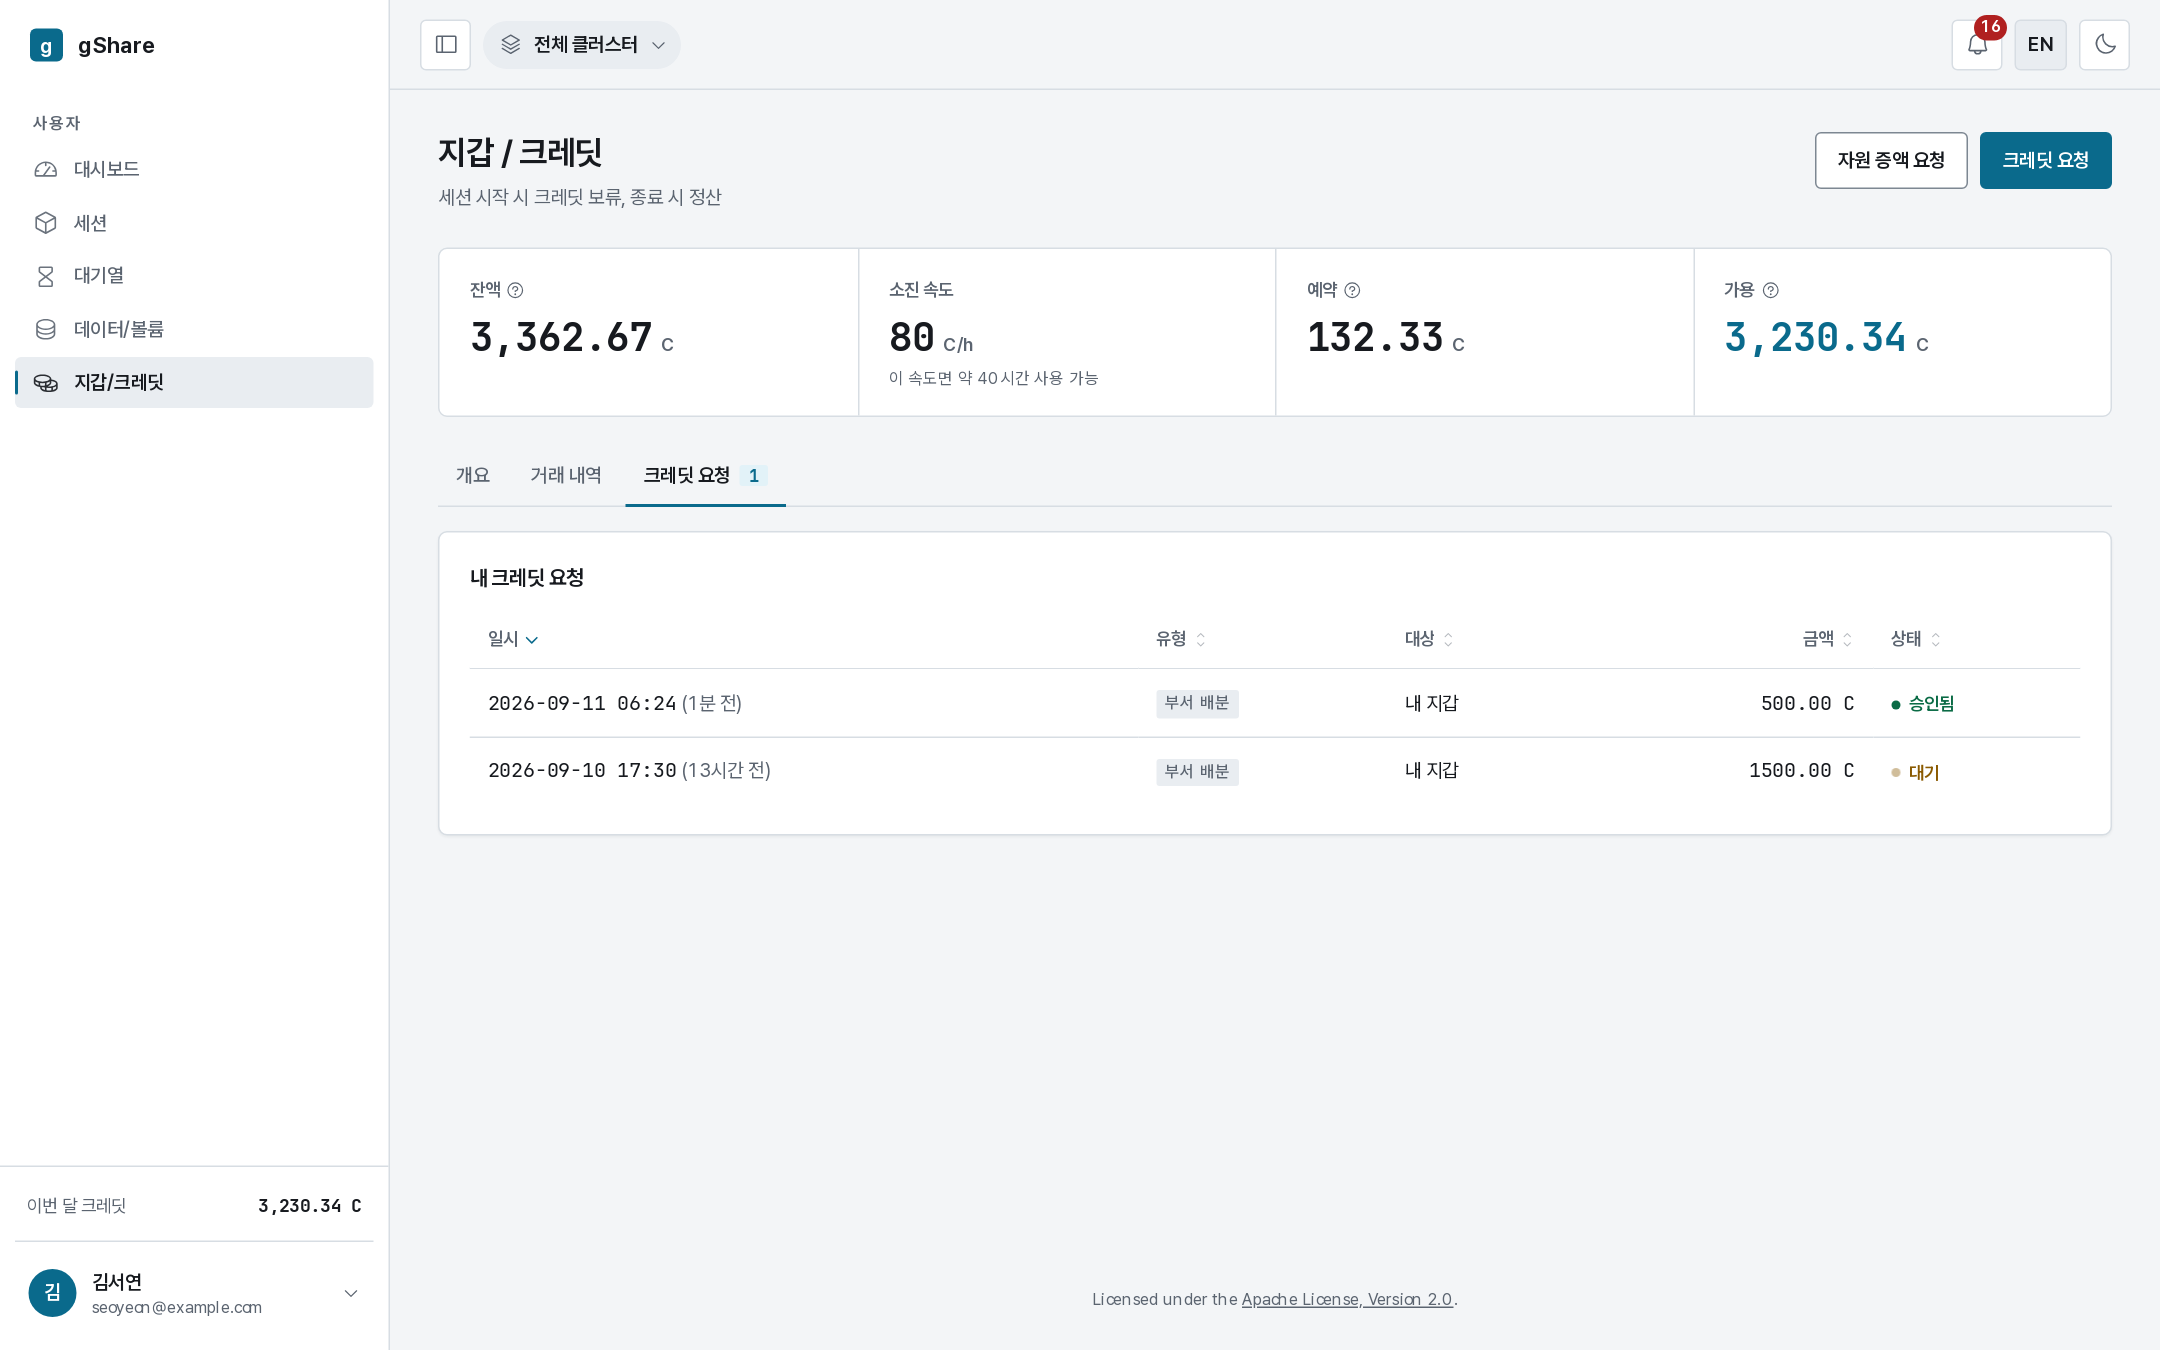Switch to the 개요 tab
2160x1350 pixels.
click(473, 475)
